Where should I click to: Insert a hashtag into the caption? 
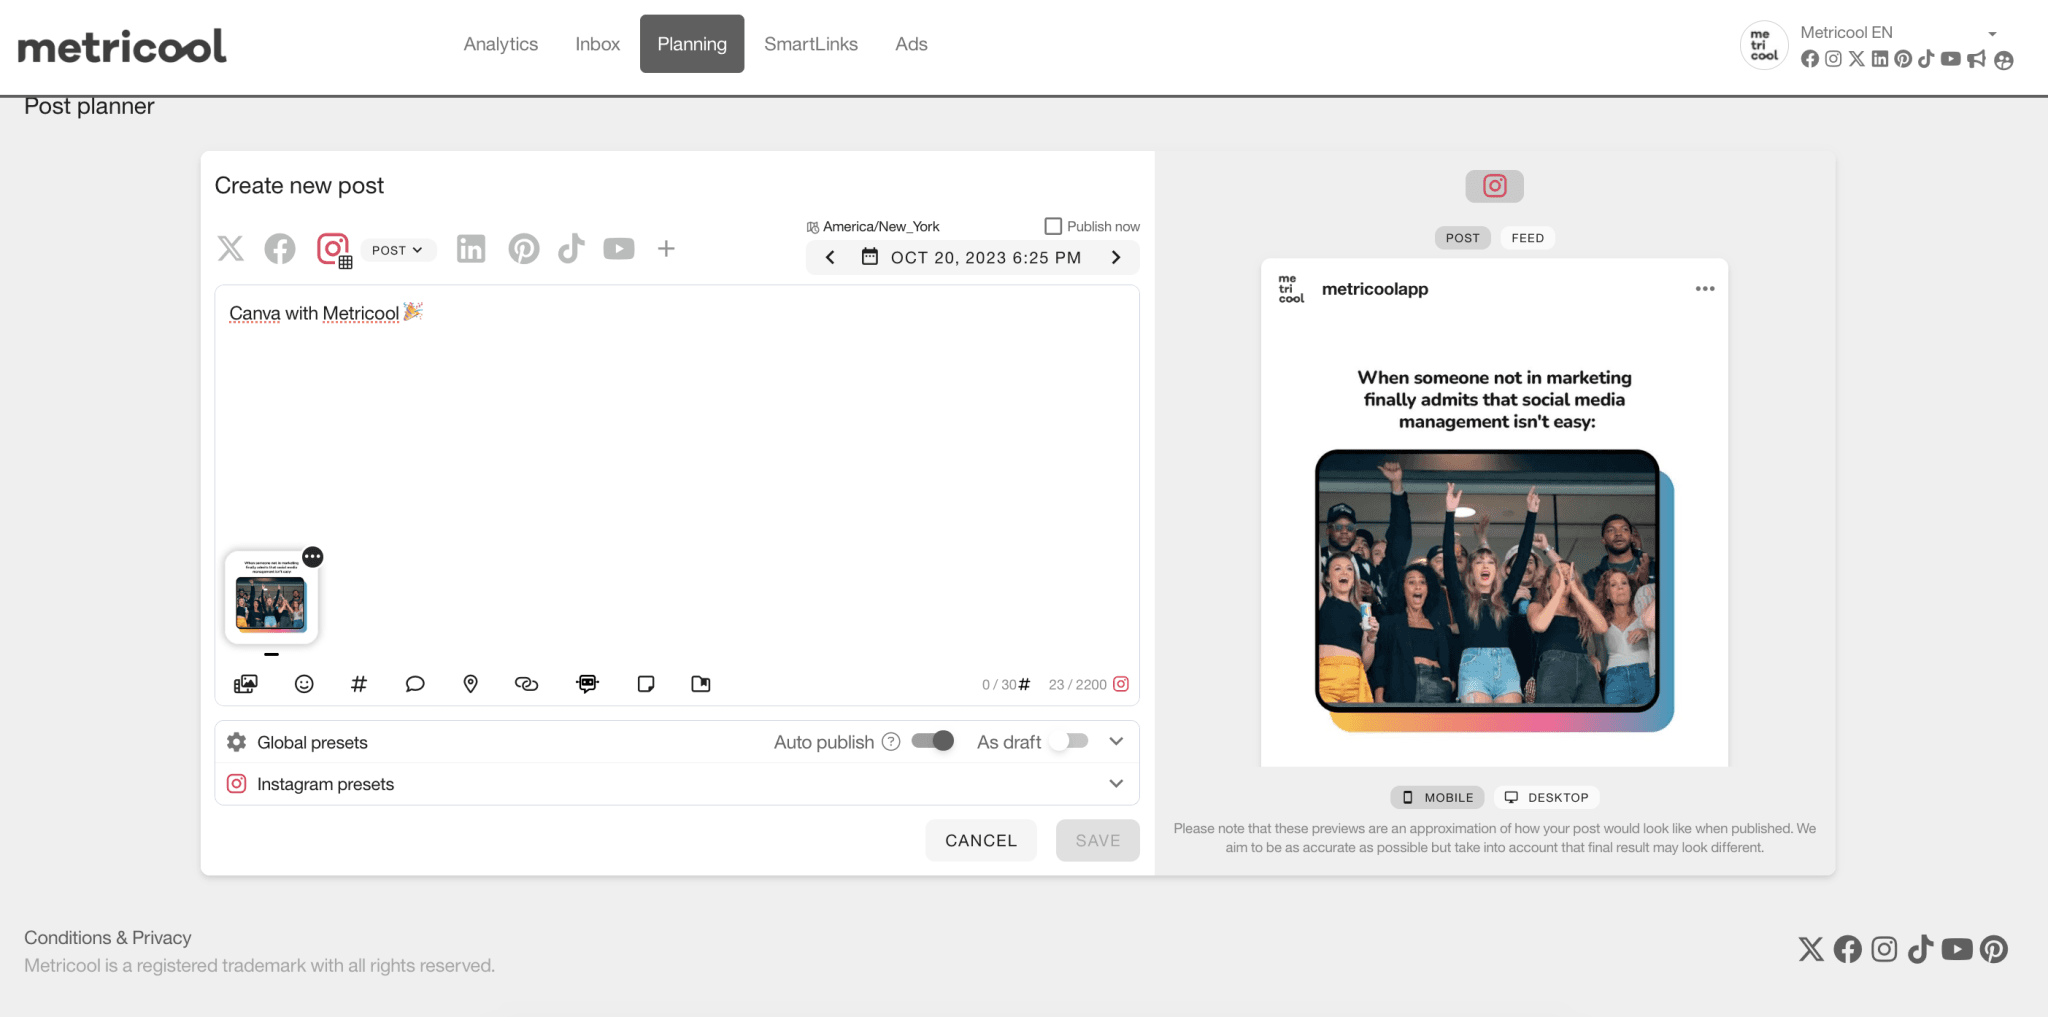click(x=359, y=684)
